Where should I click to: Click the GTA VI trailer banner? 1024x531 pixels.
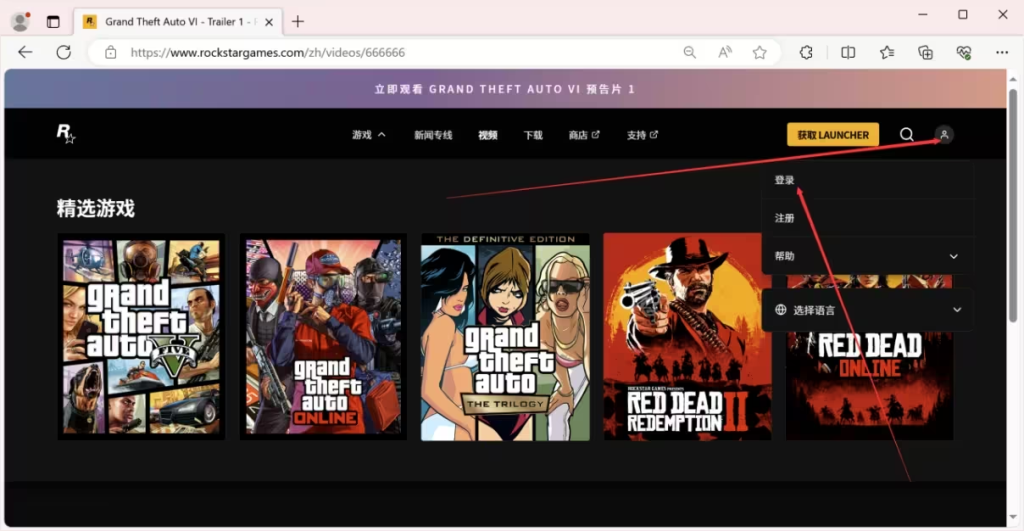505,89
